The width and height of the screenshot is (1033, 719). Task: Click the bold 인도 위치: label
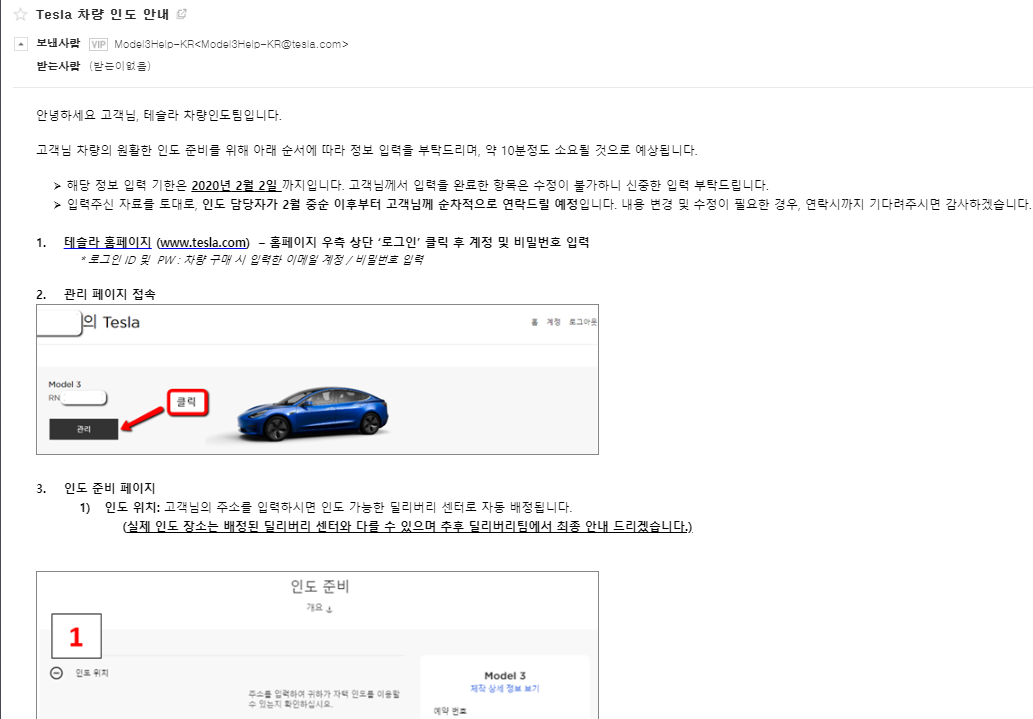(132, 507)
